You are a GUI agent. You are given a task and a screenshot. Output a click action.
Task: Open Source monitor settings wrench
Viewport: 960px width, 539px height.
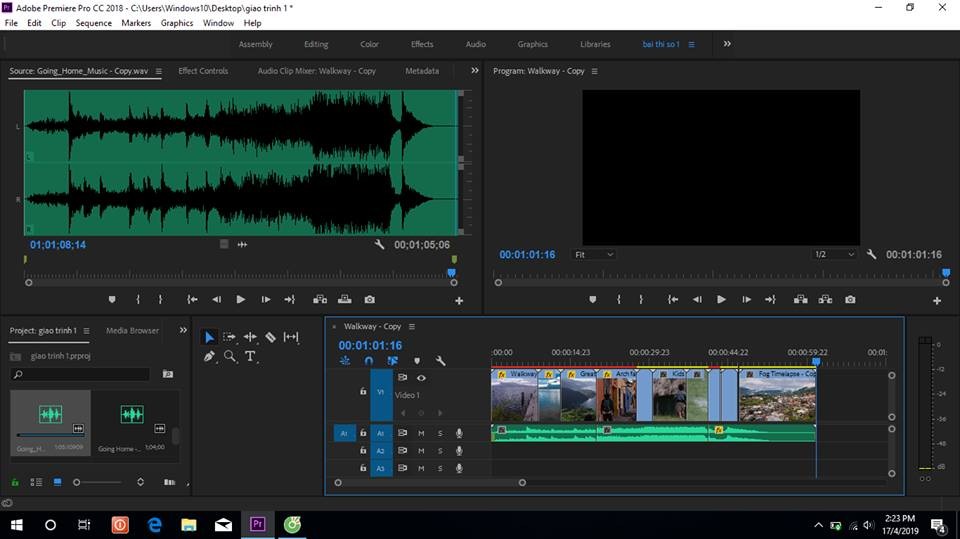pyautogui.click(x=380, y=244)
